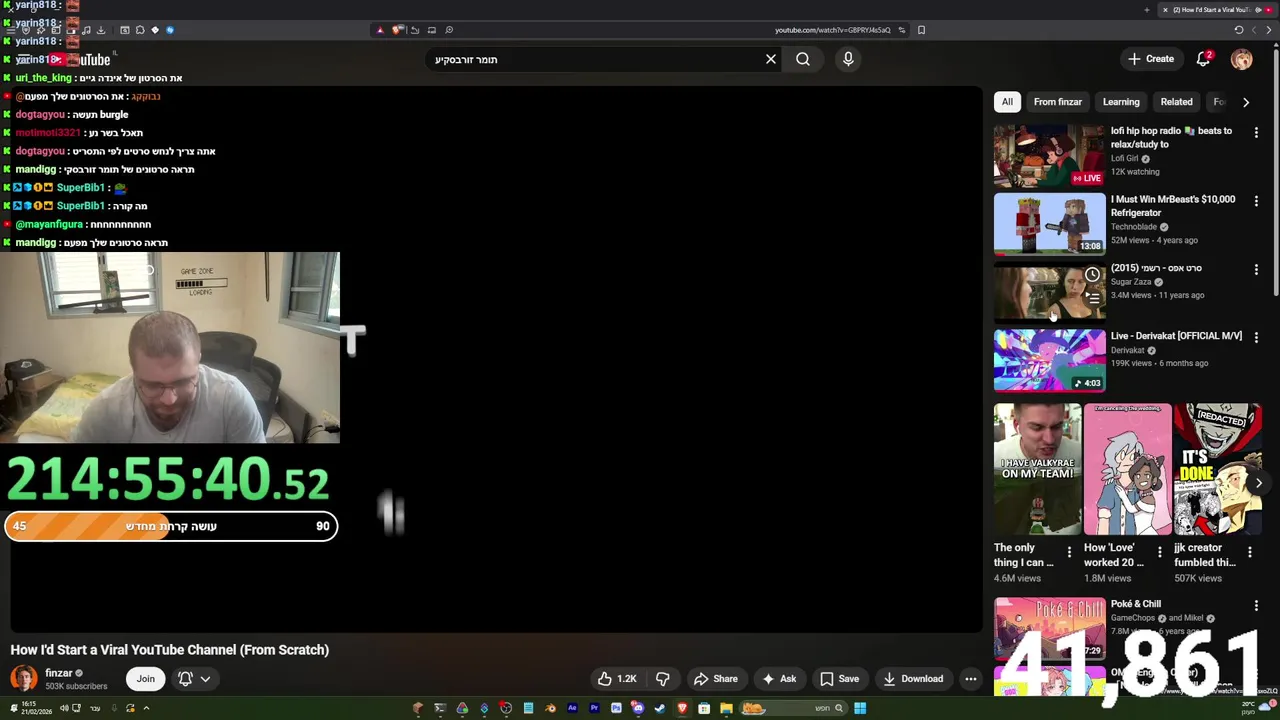Open options menu for MrBeast Refrigerator video
The image size is (1280, 720).
(1256, 200)
